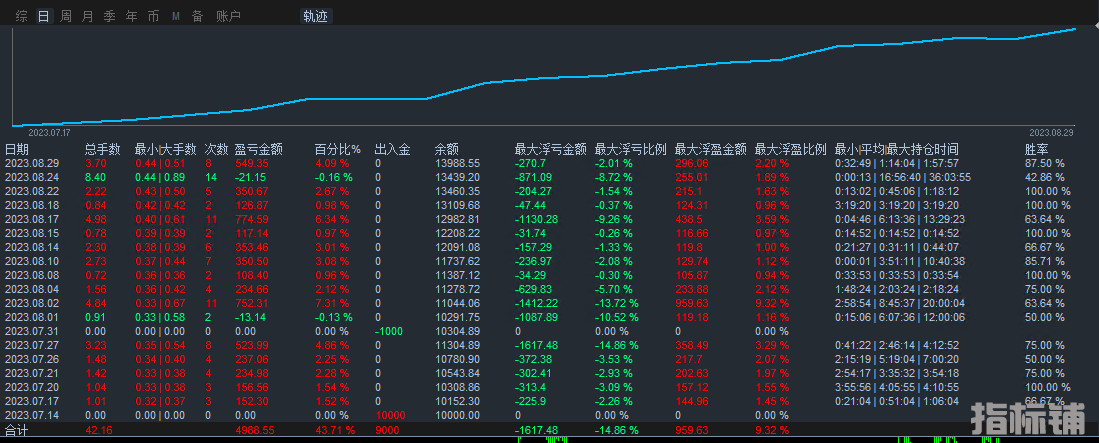
Task: Click the 最大浮亏金额 column header
Action: click(550, 149)
